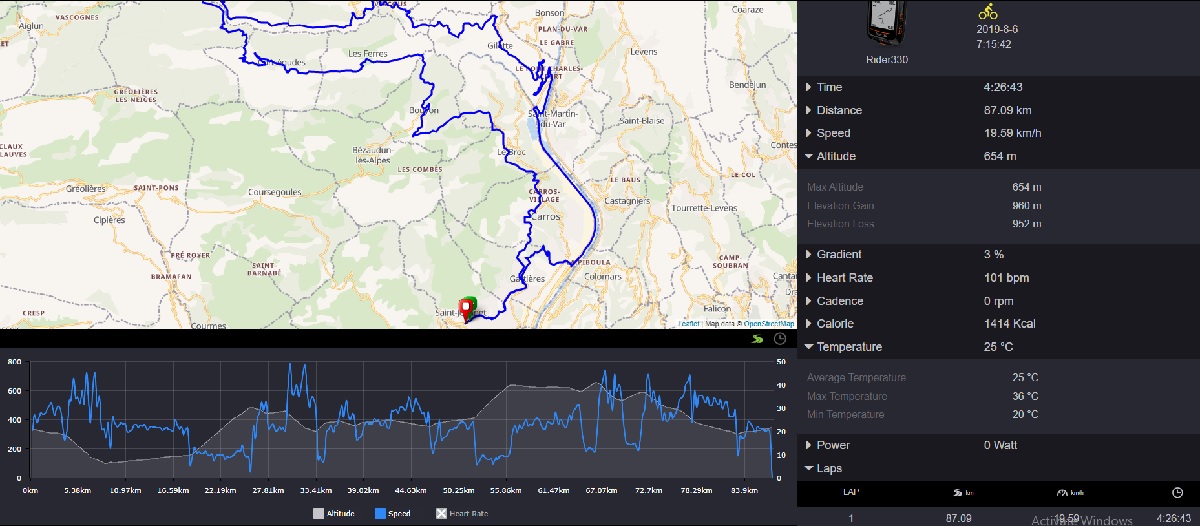Image resolution: width=1200 pixels, height=526 pixels.
Task: Switch chart to time axis via clock icon
Action: pyautogui.click(x=780, y=340)
